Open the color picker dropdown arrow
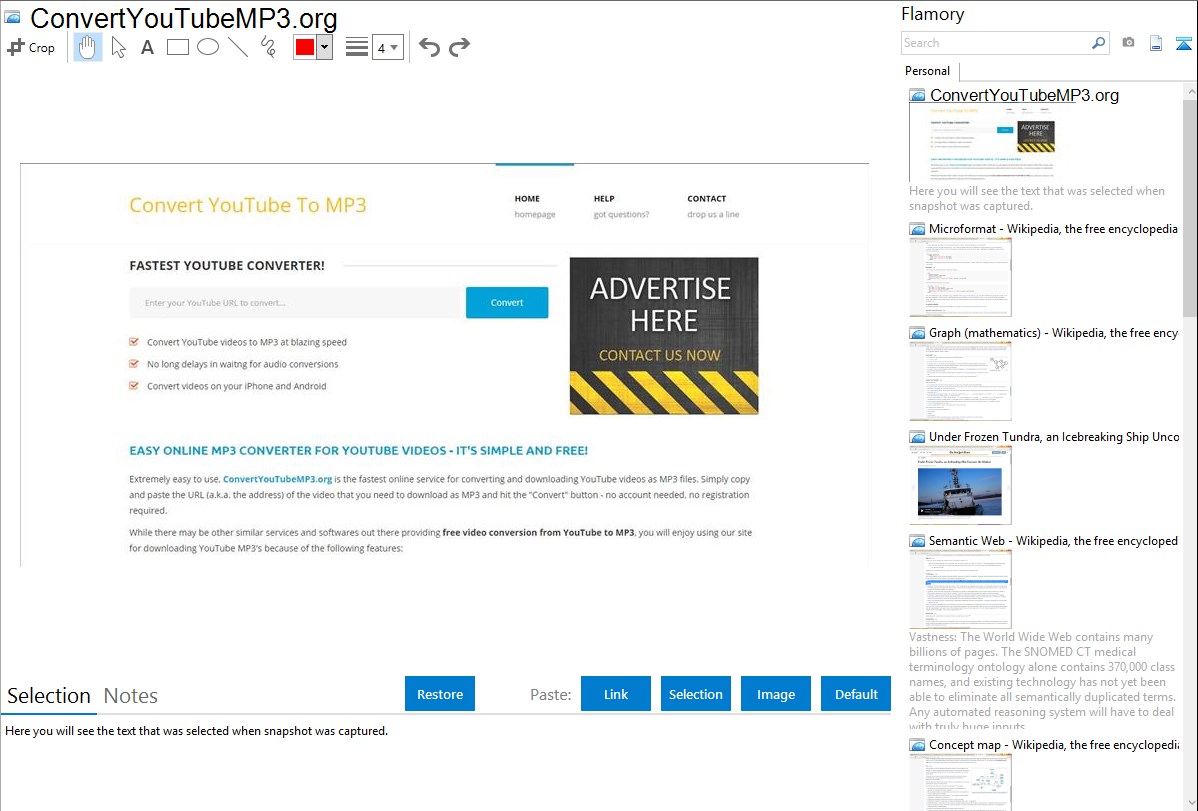The width and height of the screenshot is (1198, 811). pyautogui.click(x=325, y=47)
